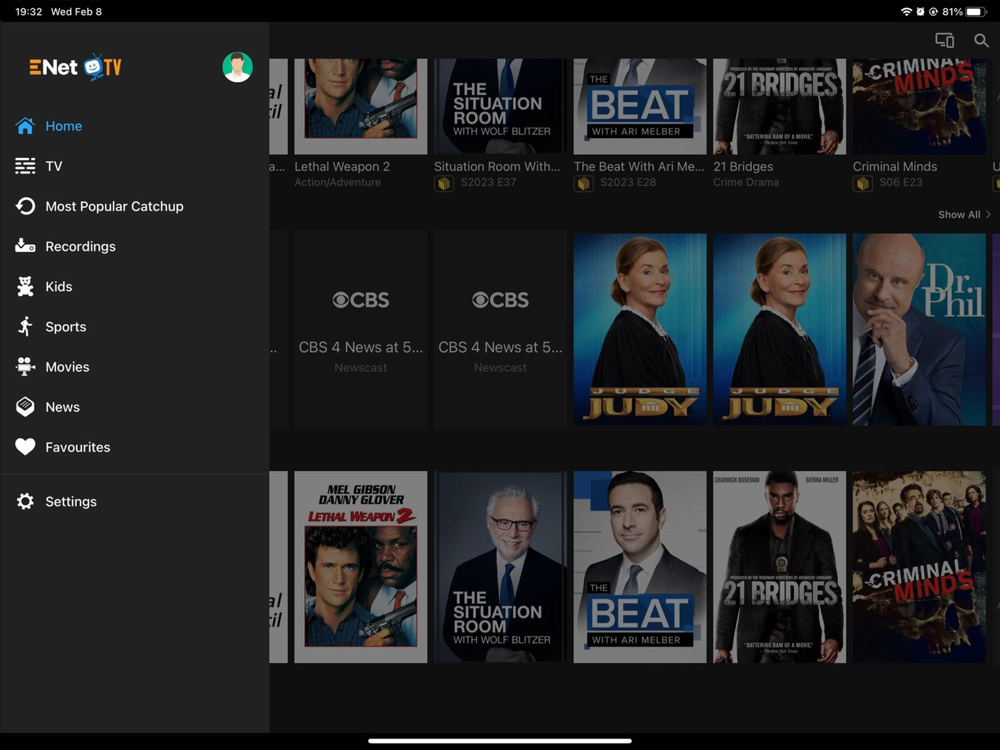
Task: Click catchup badge under Situation Room
Action: (444, 184)
